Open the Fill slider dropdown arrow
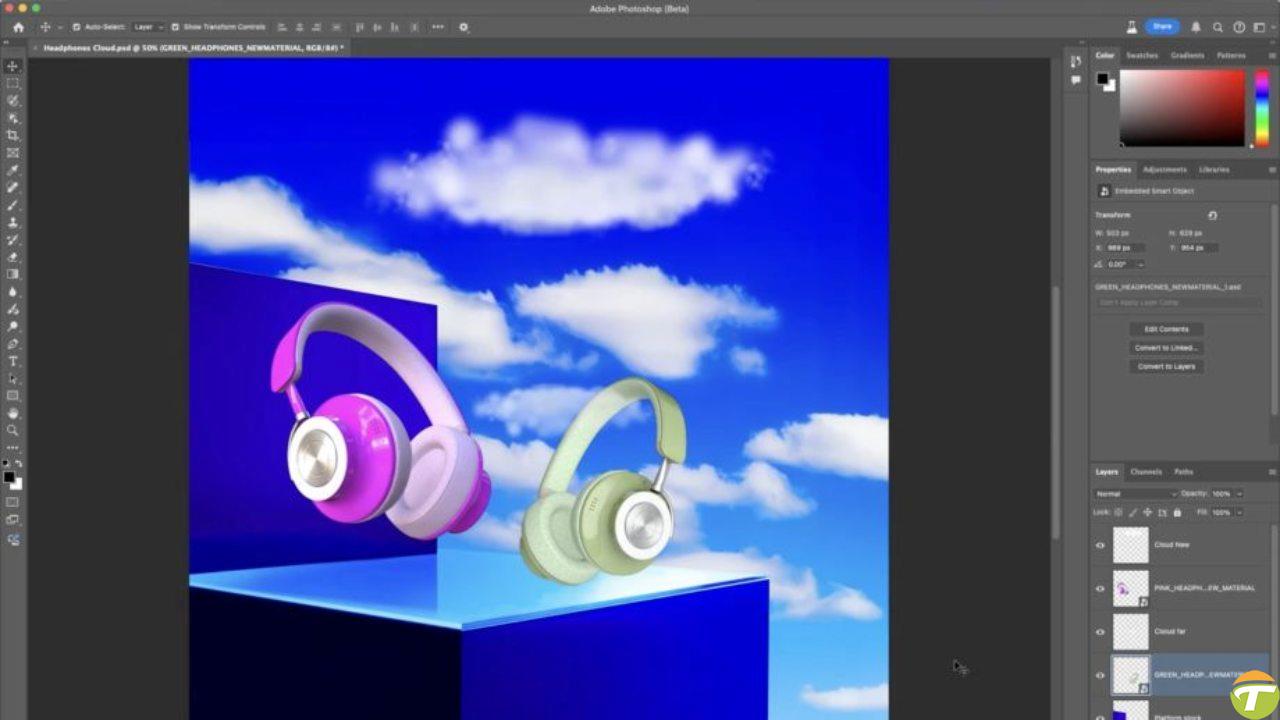Screen dimensions: 1280x720 [1239, 512]
